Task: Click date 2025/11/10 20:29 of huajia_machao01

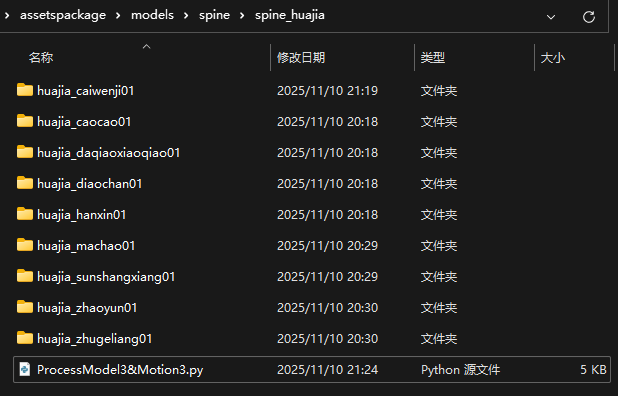Action: (x=328, y=246)
